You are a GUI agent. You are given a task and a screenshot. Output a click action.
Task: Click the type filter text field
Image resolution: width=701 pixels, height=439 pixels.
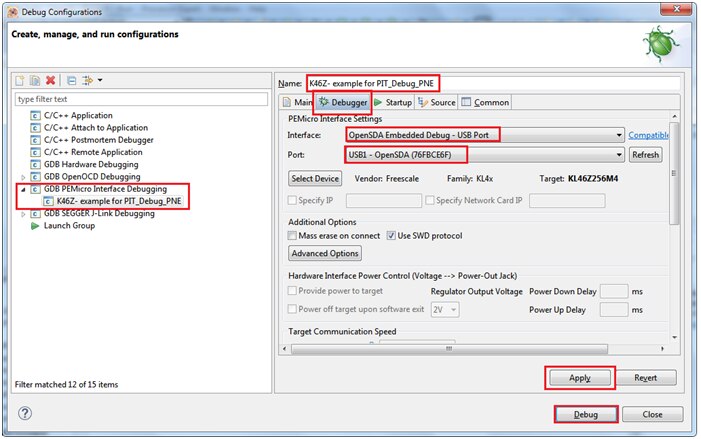tap(141, 99)
